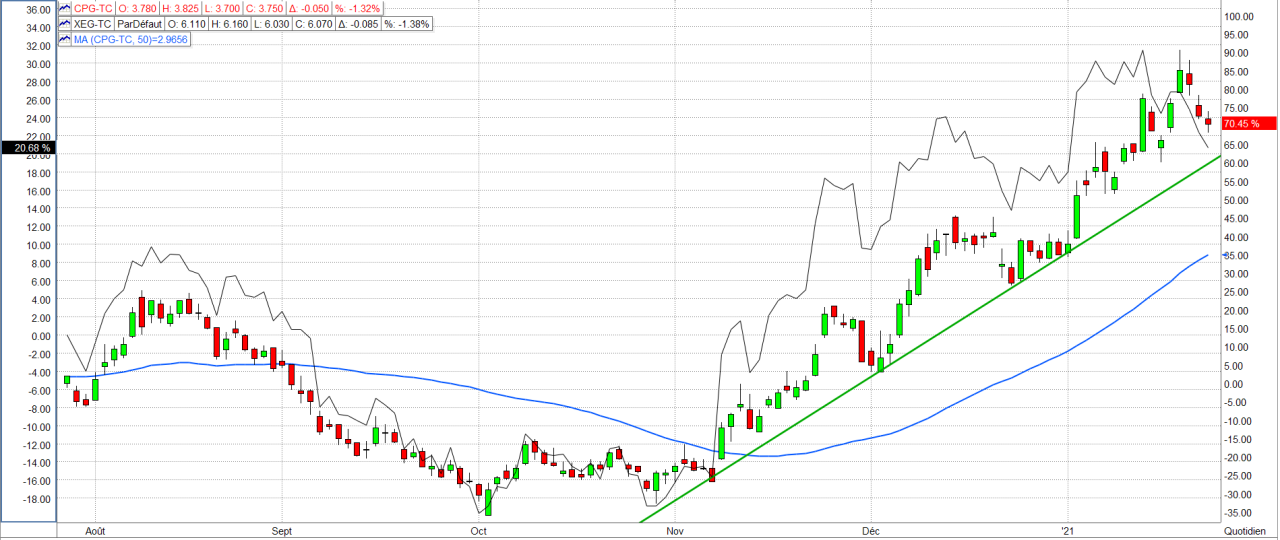Click the red 70.45 % price marker

pos(1249,123)
